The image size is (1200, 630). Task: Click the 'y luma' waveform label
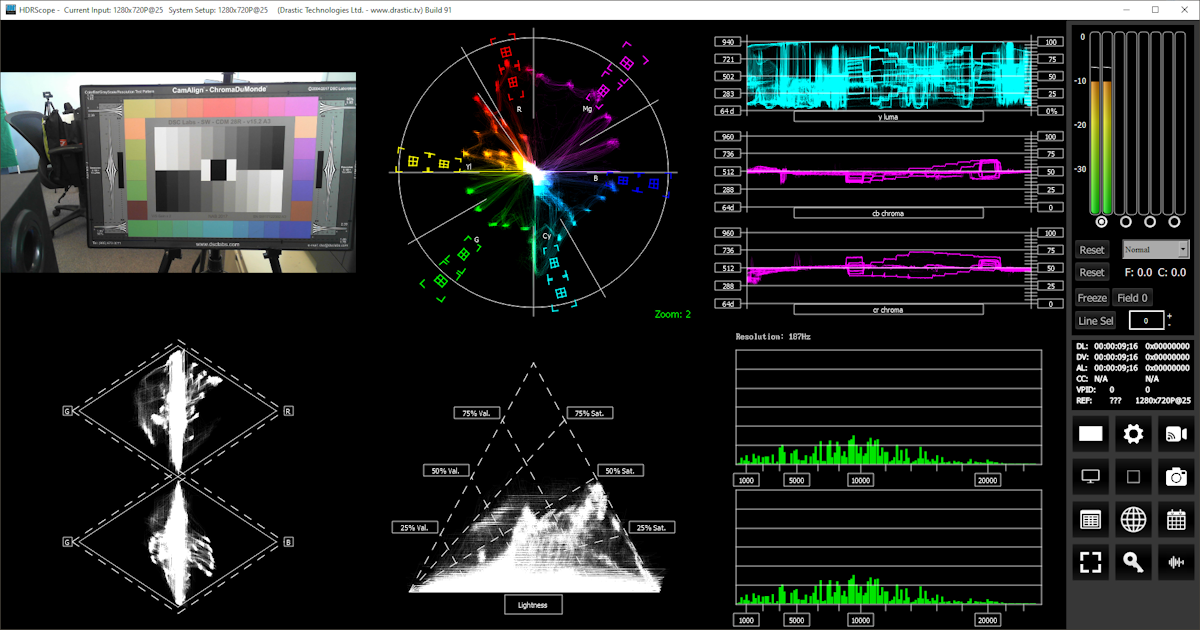tap(888, 116)
